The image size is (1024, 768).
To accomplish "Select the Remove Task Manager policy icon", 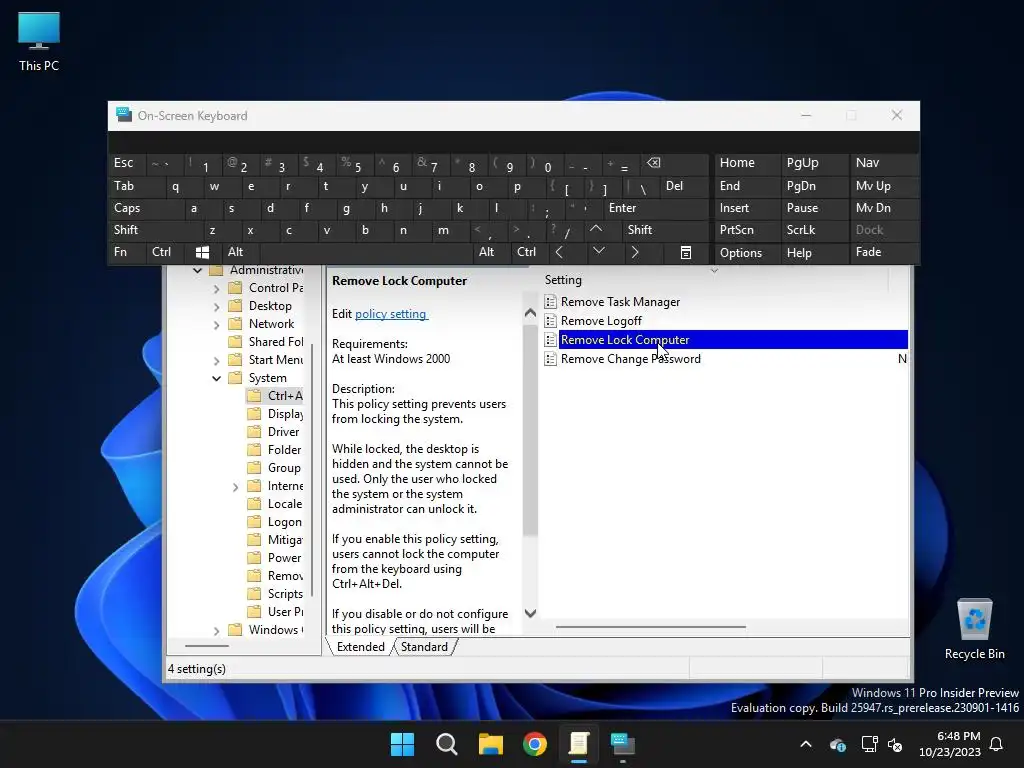I will 551,302.
